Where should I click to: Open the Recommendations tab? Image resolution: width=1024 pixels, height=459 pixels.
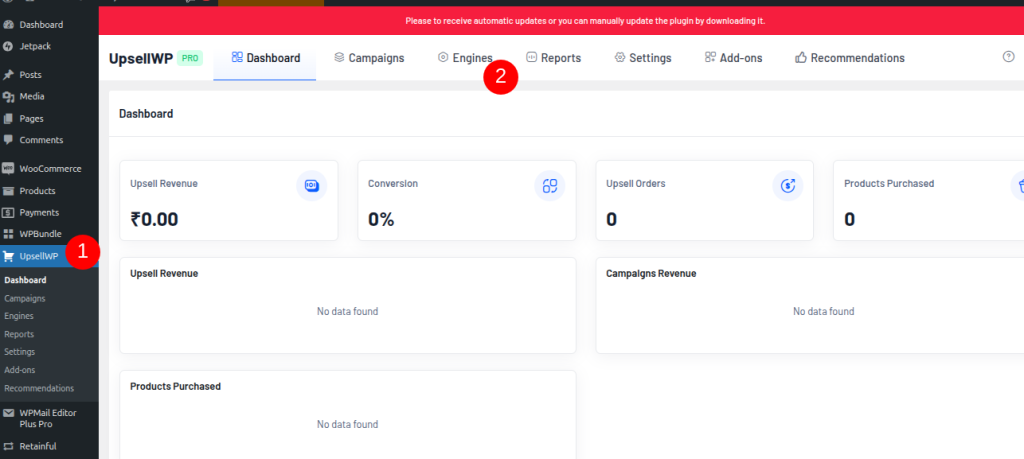coord(850,57)
